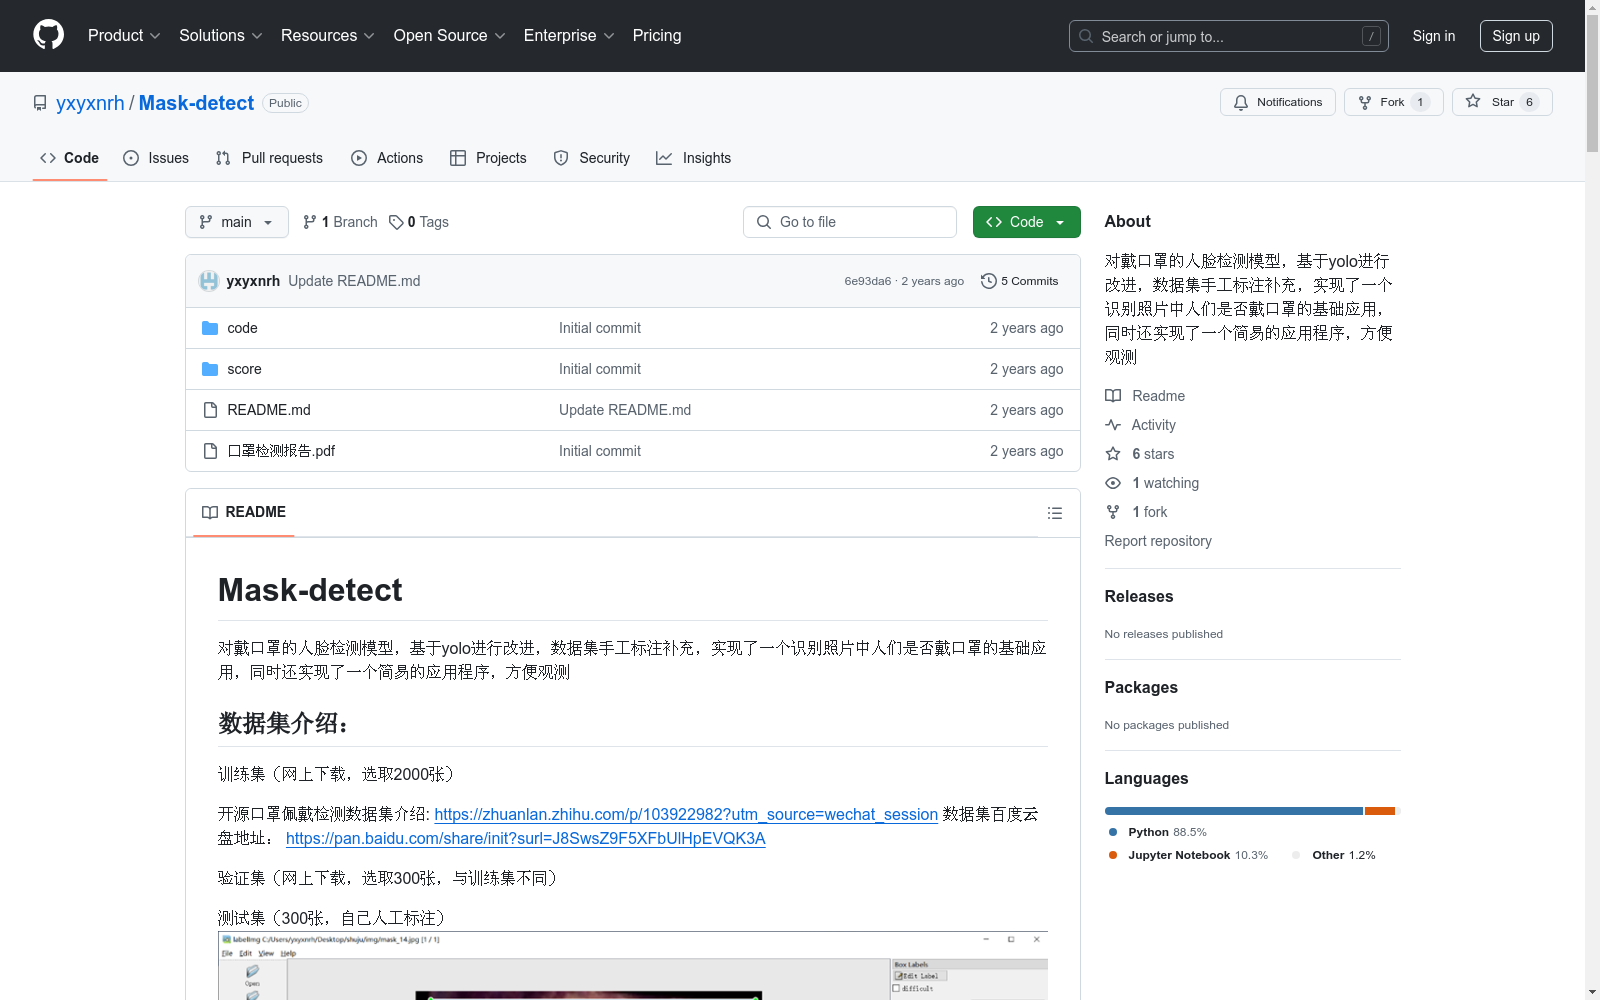Screen dimensions: 1600x1000
Task: Open the green Code dropdown button
Action: (1026, 222)
